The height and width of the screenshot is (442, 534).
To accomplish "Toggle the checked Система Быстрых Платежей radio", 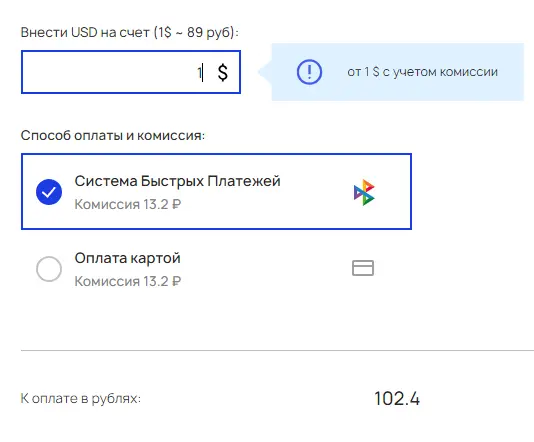I will [49, 192].
